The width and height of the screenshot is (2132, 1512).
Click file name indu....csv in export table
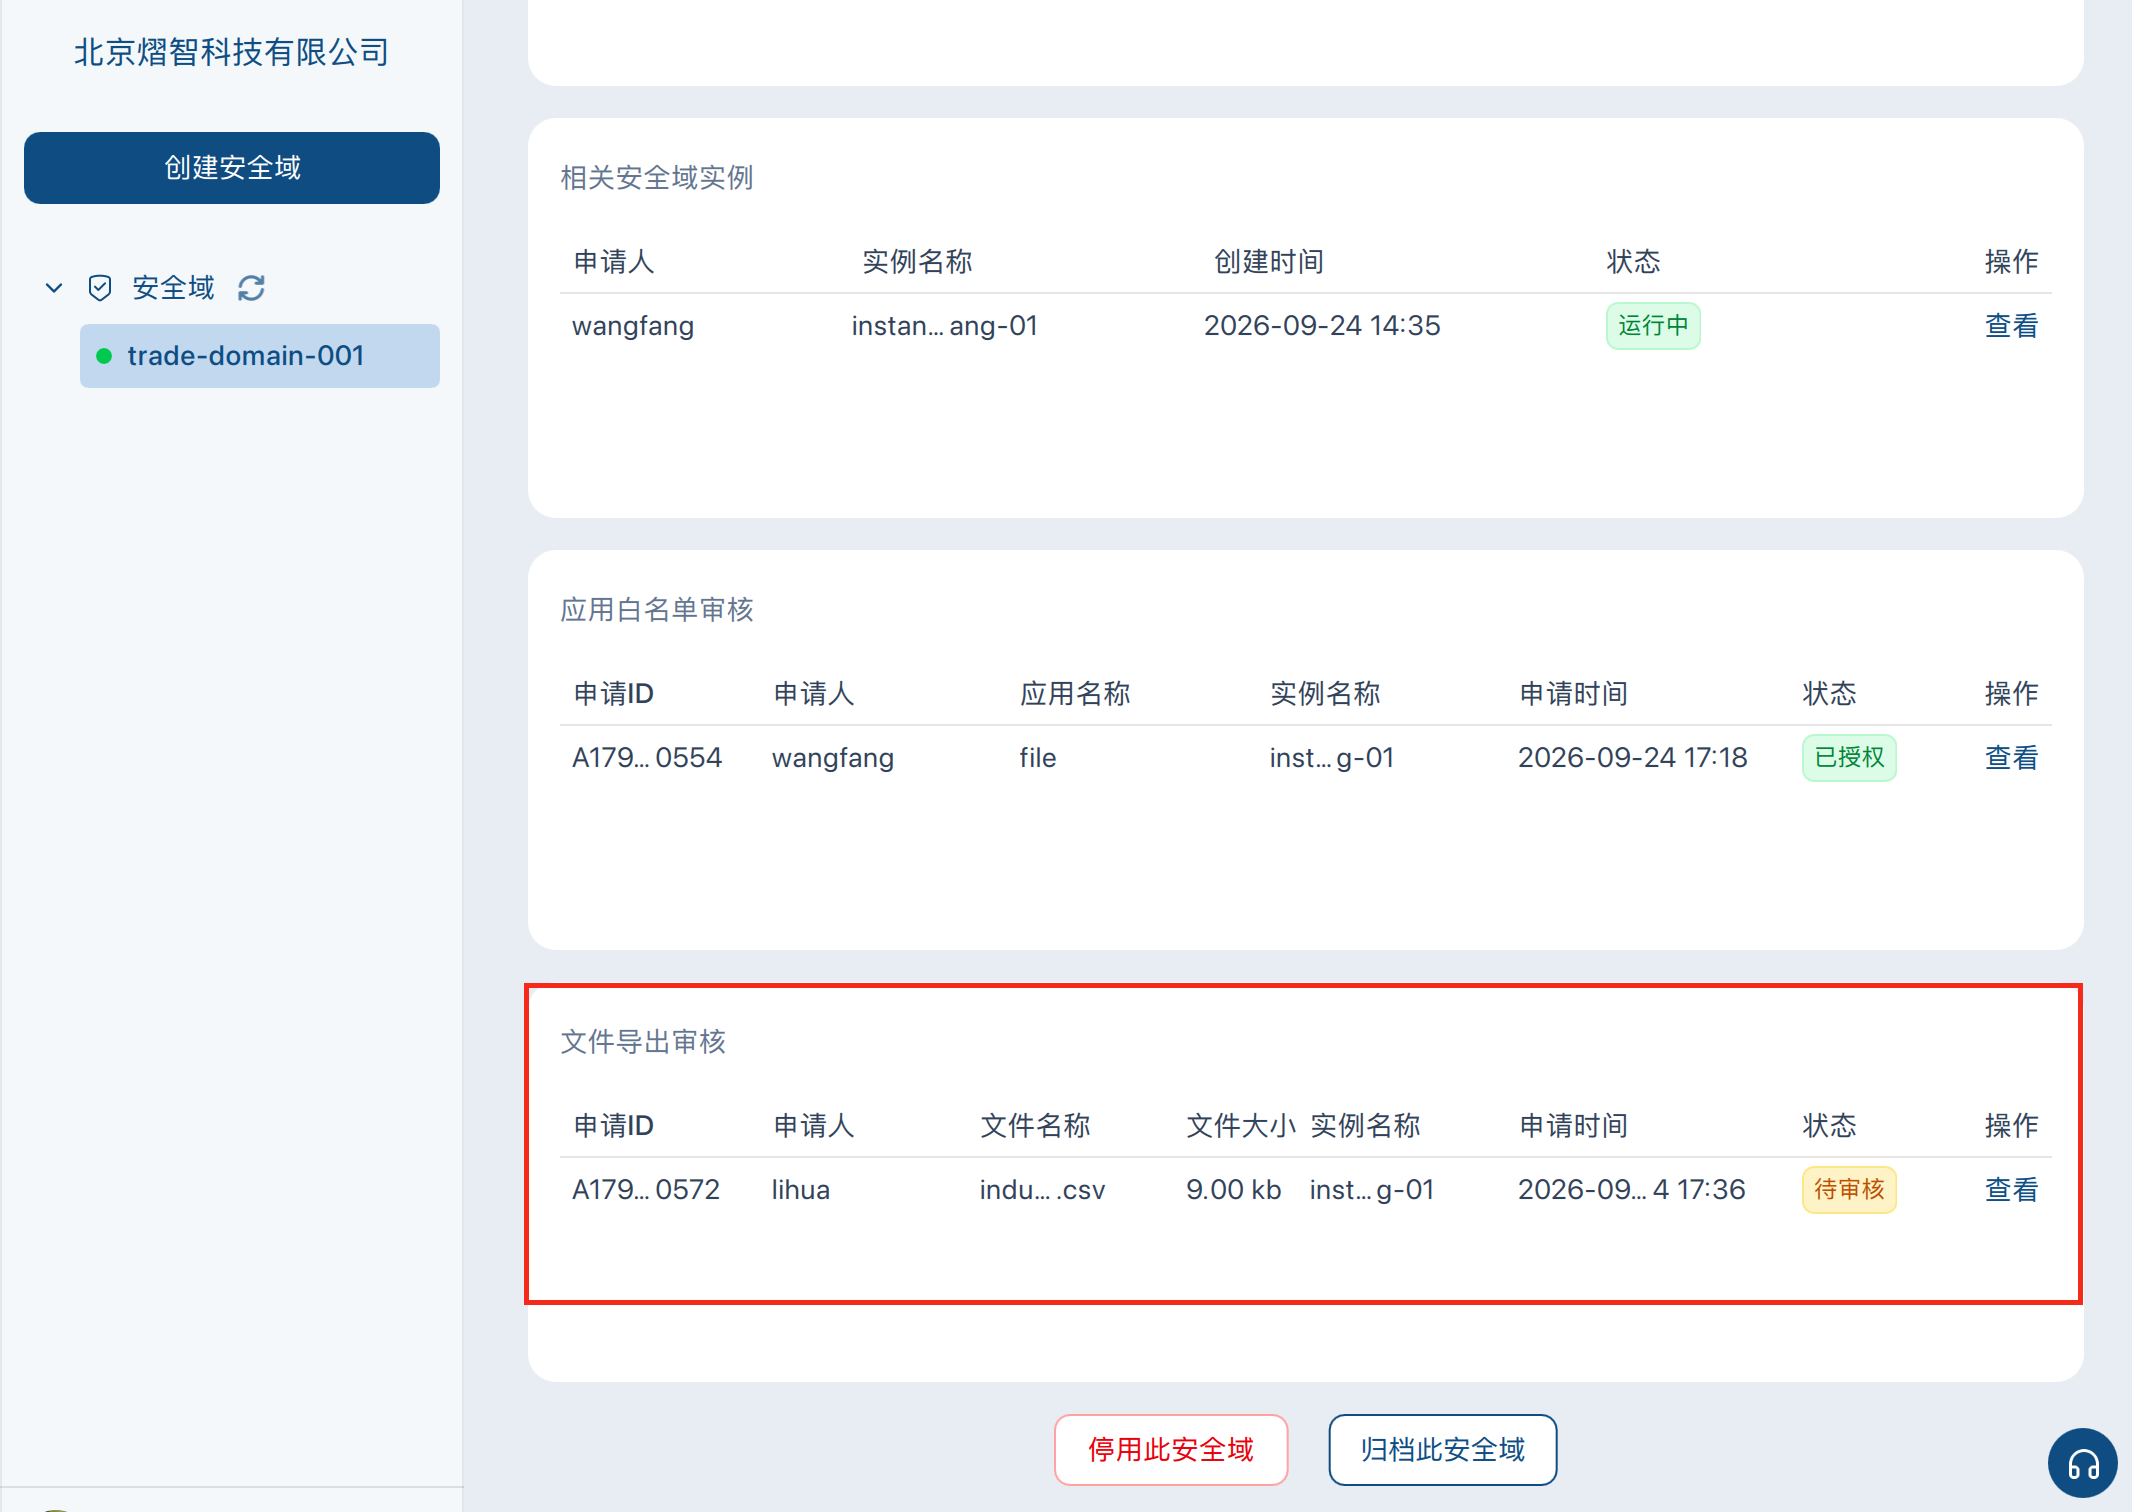[1042, 1190]
